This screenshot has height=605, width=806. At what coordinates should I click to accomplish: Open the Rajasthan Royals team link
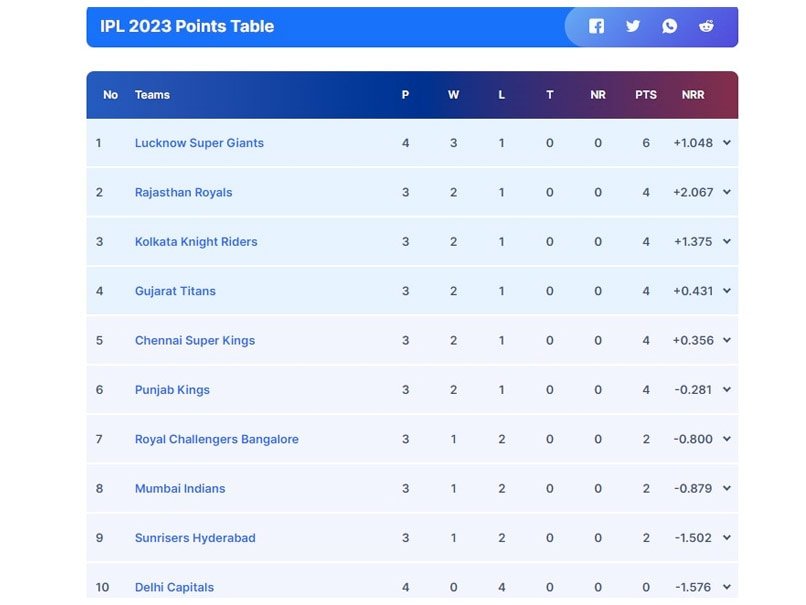[183, 192]
